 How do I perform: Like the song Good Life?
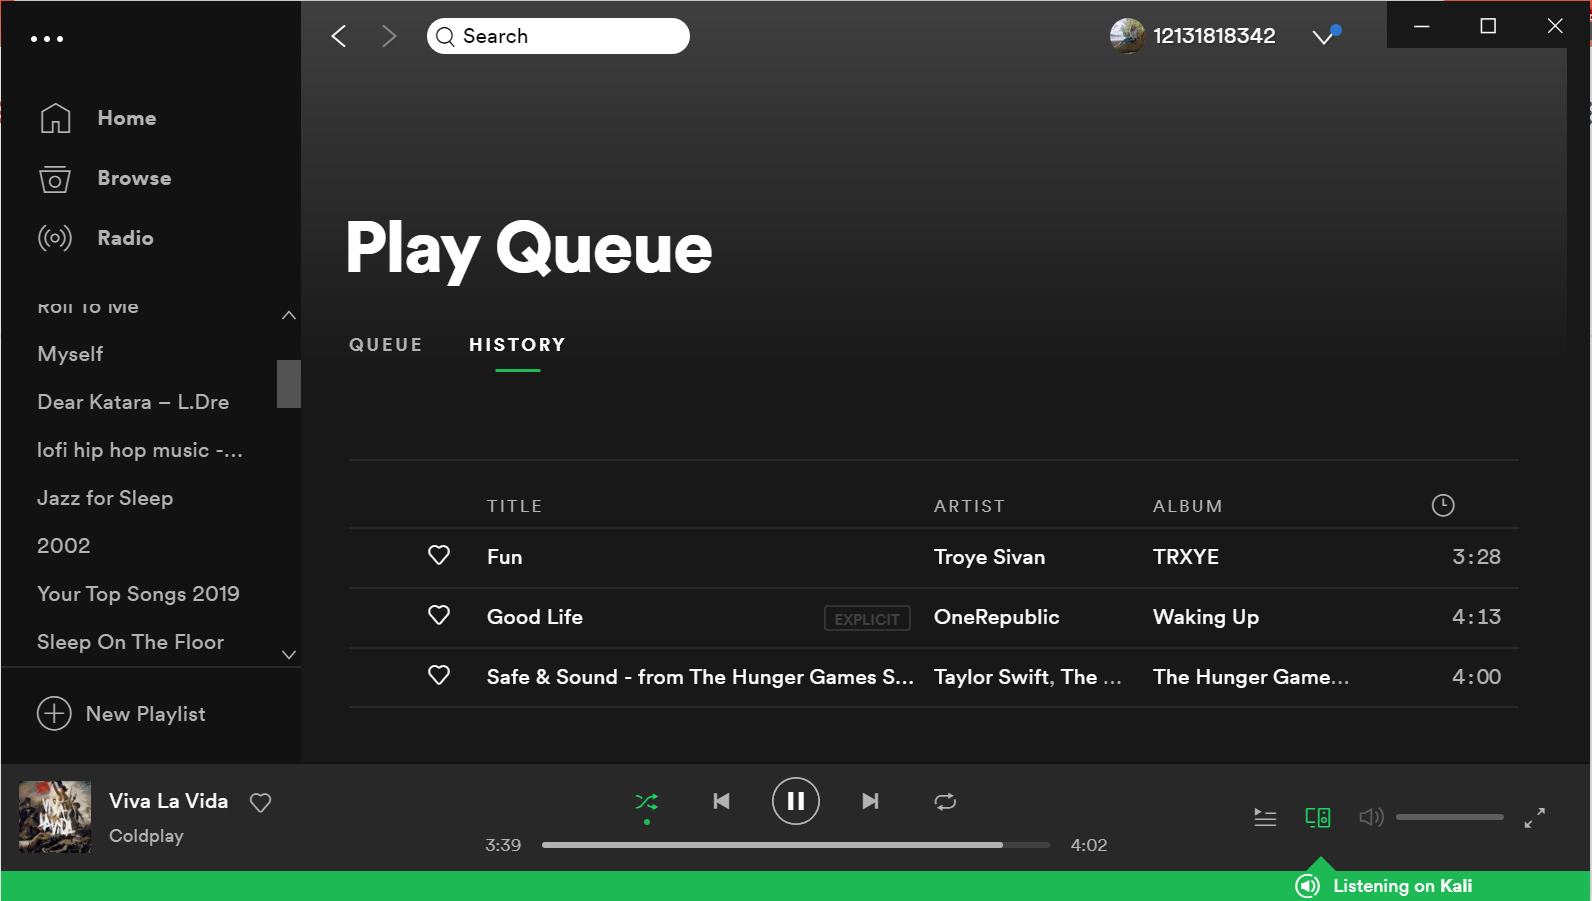[439, 615]
